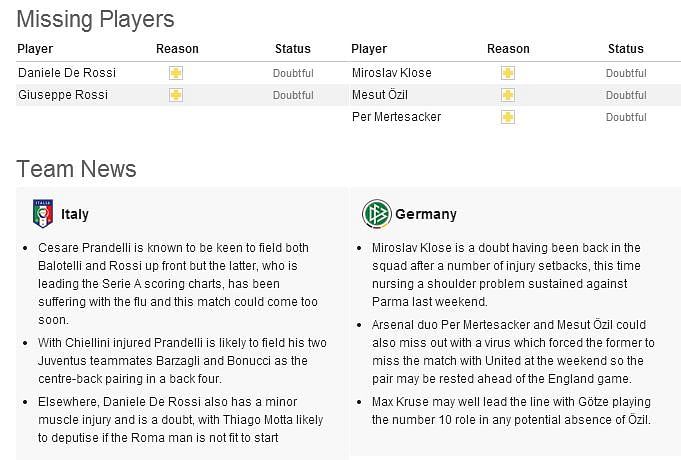Viewport: 681px width, 460px height.
Task: Click Miroslav Klose's injury reason icon
Action: pos(508,73)
